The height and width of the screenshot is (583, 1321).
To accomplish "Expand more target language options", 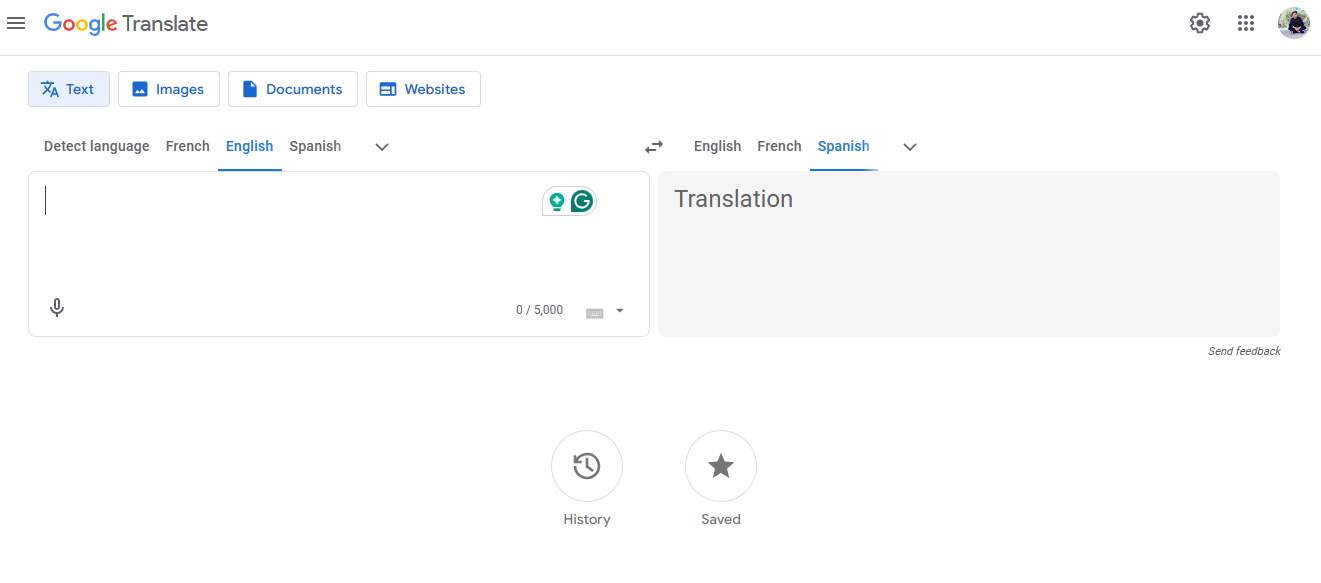I will click(909, 146).
